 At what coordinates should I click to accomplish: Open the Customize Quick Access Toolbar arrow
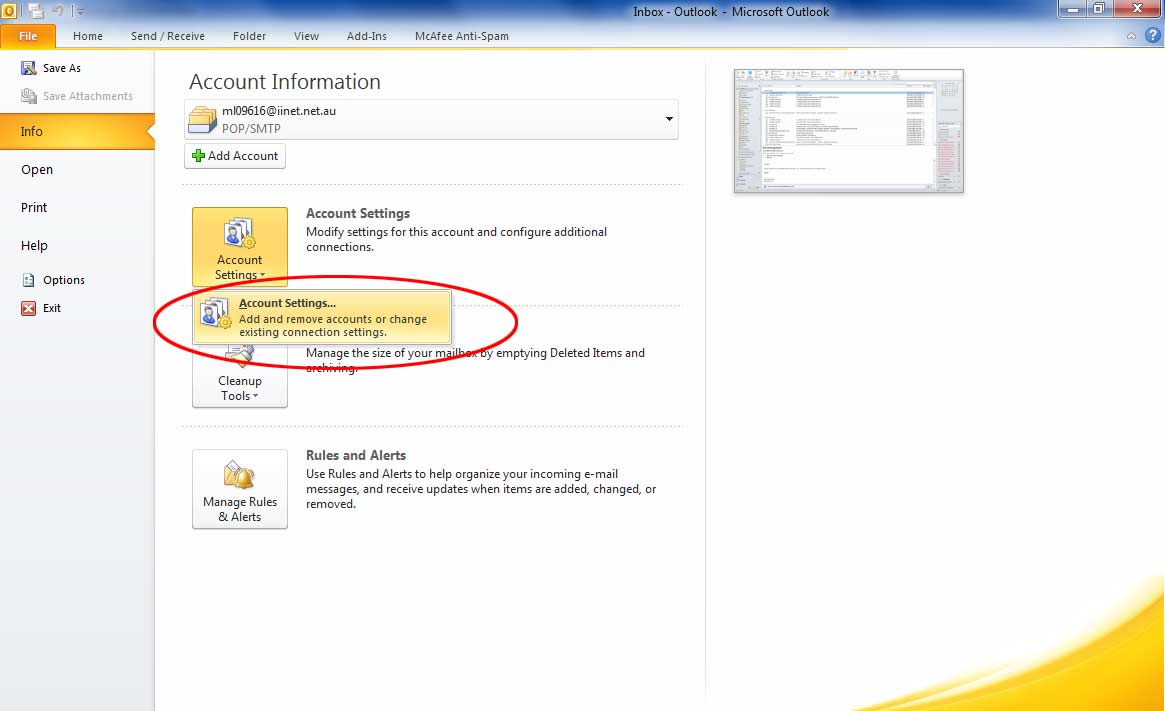[79, 12]
